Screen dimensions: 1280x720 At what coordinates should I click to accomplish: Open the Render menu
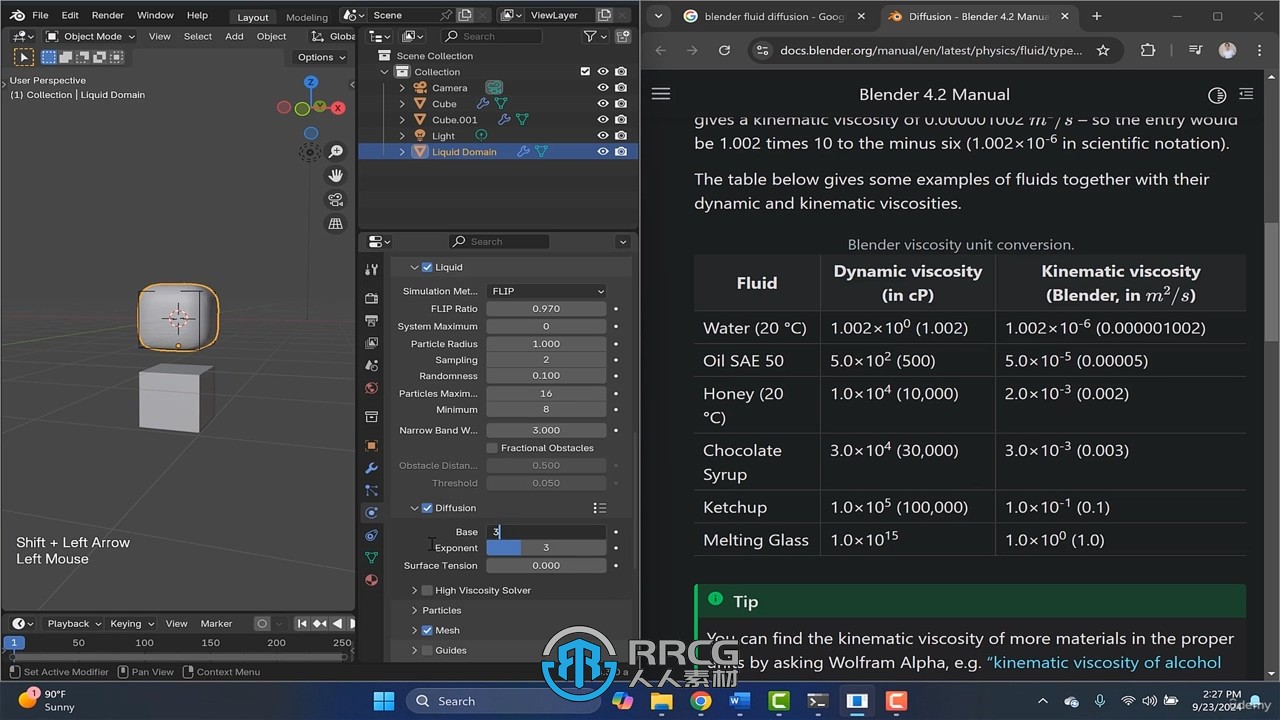[x=108, y=15]
